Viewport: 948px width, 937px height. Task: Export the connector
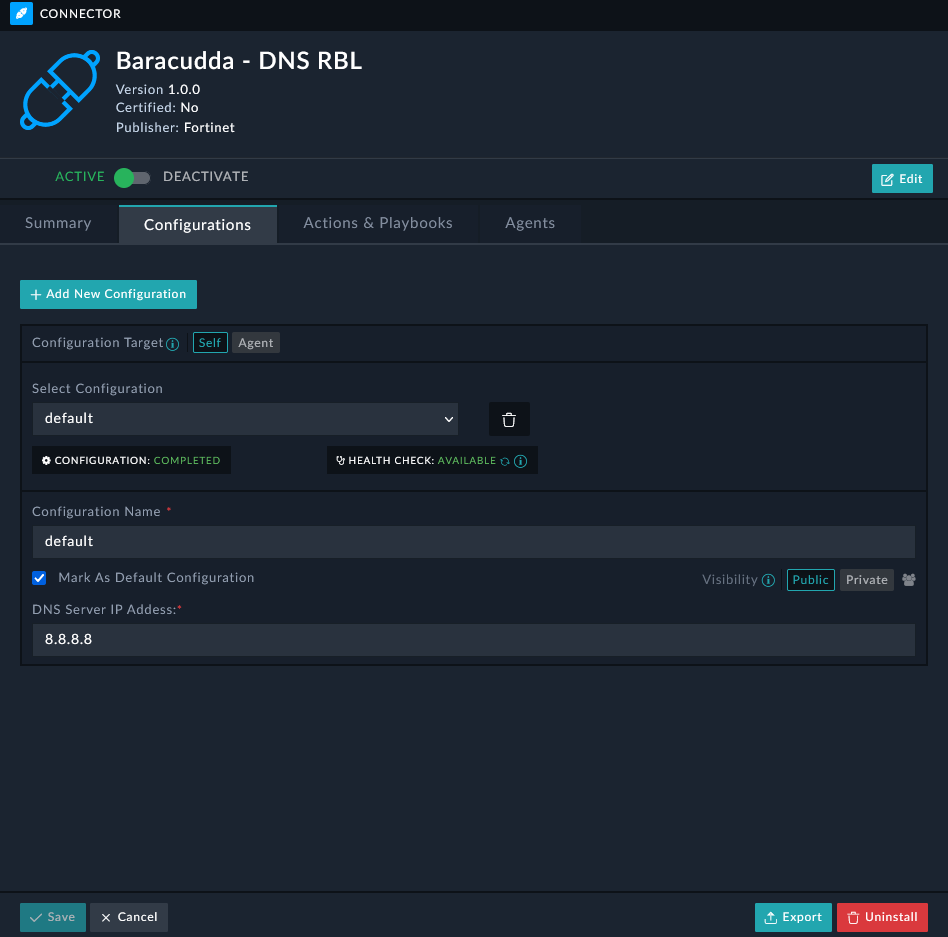click(x=793, y=918)
